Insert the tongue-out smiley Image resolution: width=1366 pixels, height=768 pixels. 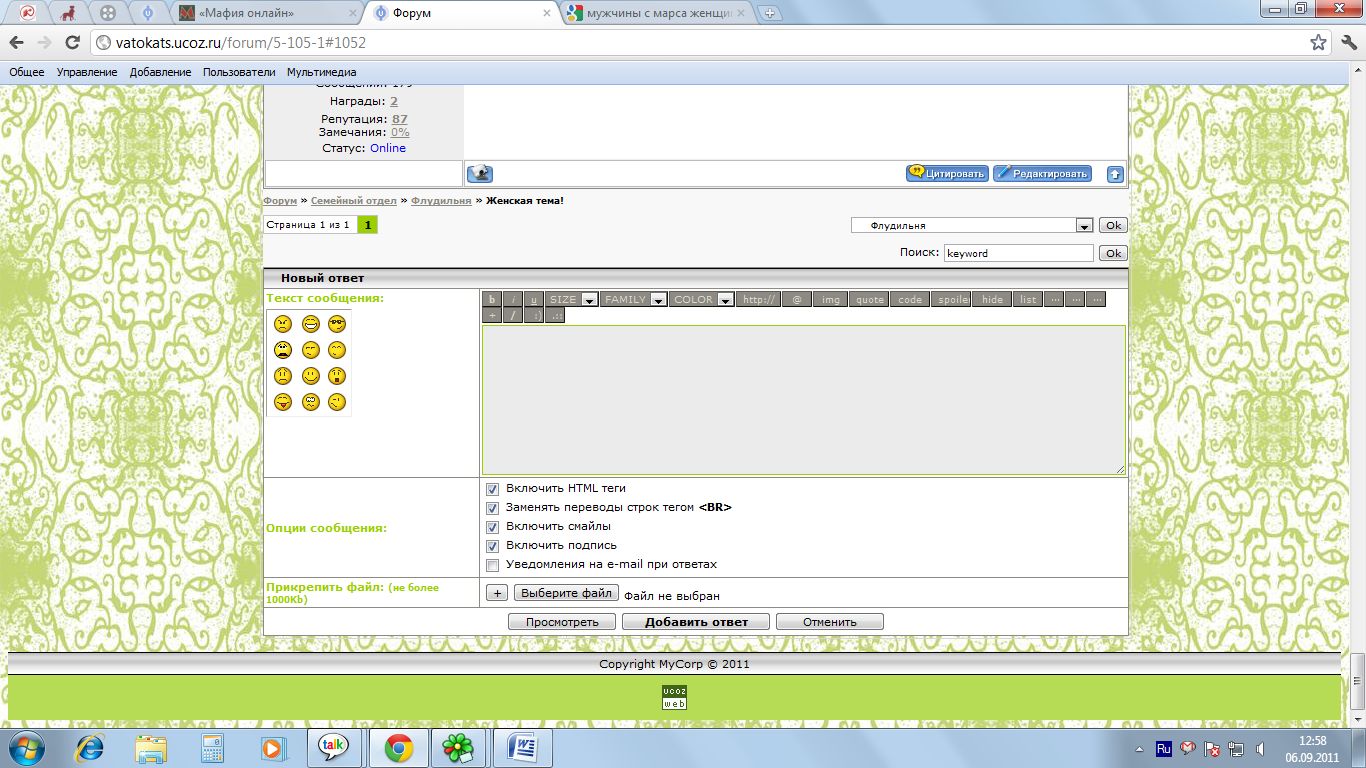[x=283, y=402]
